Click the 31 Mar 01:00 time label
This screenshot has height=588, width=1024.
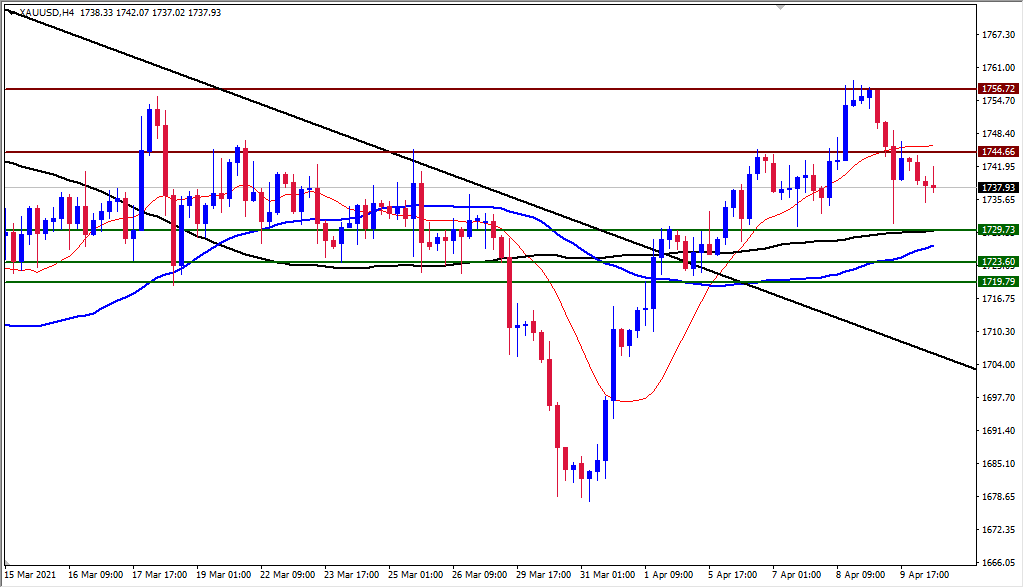(x=607, y=575)
